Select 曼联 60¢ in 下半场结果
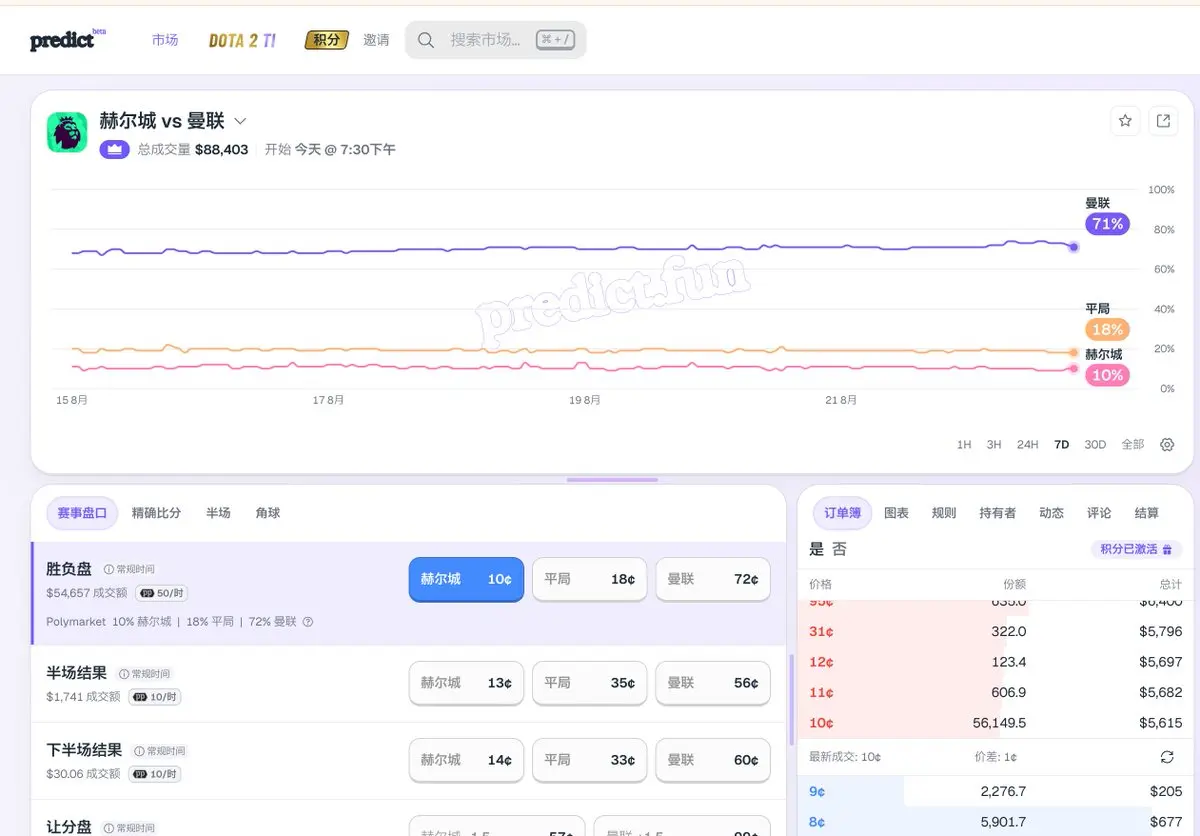1200x836 pixels. 713,760
